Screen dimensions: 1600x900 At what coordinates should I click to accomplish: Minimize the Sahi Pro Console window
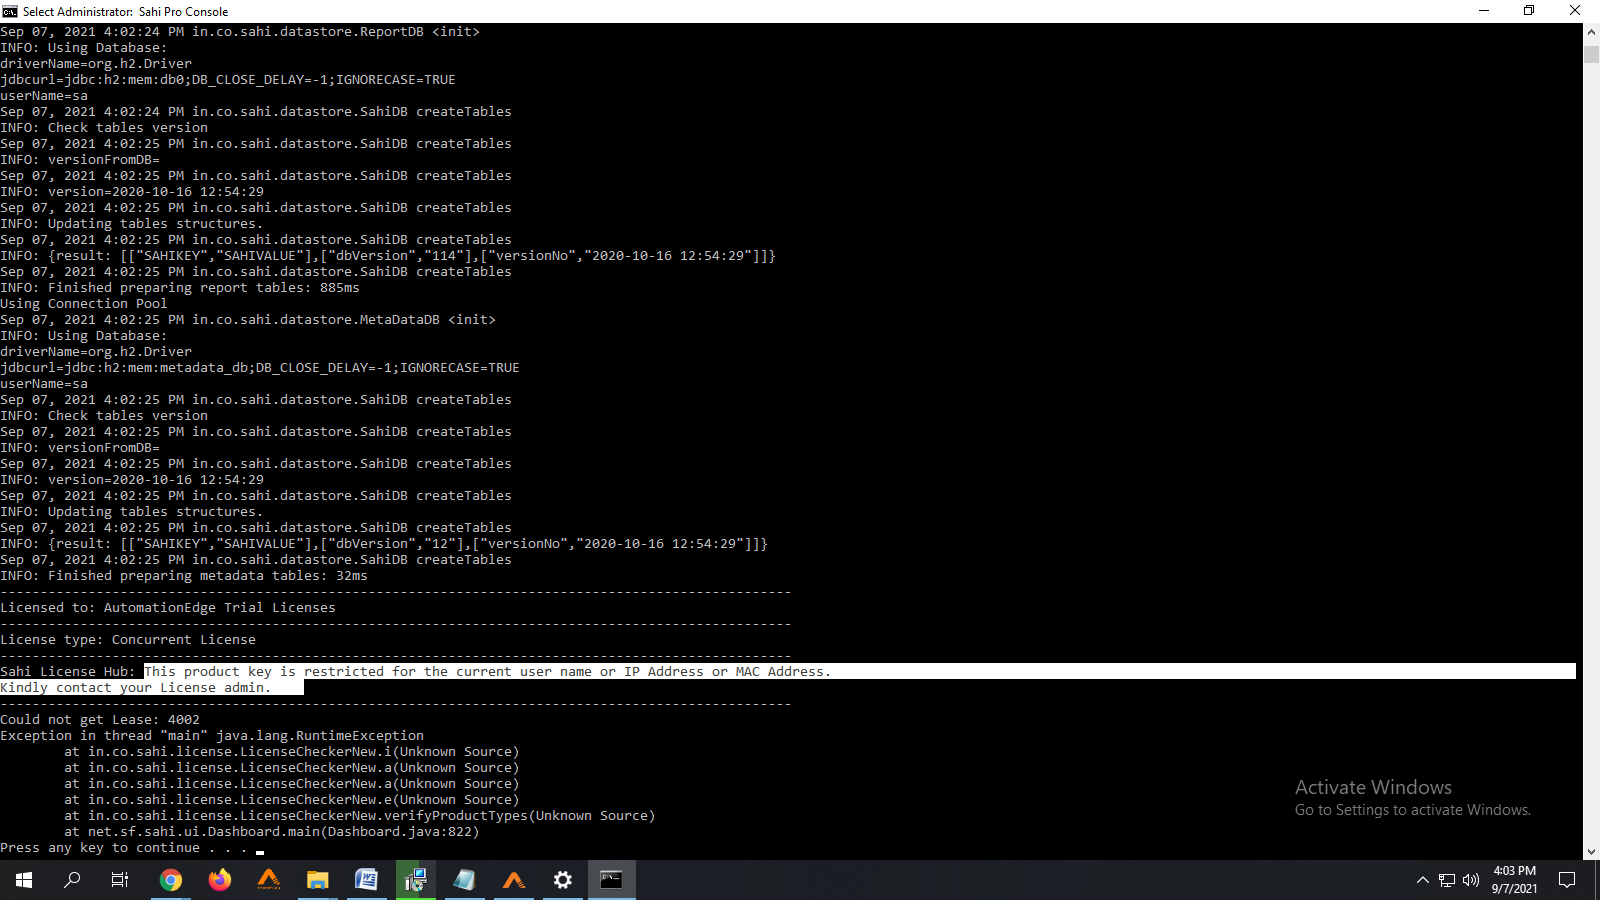(1484, 11)
